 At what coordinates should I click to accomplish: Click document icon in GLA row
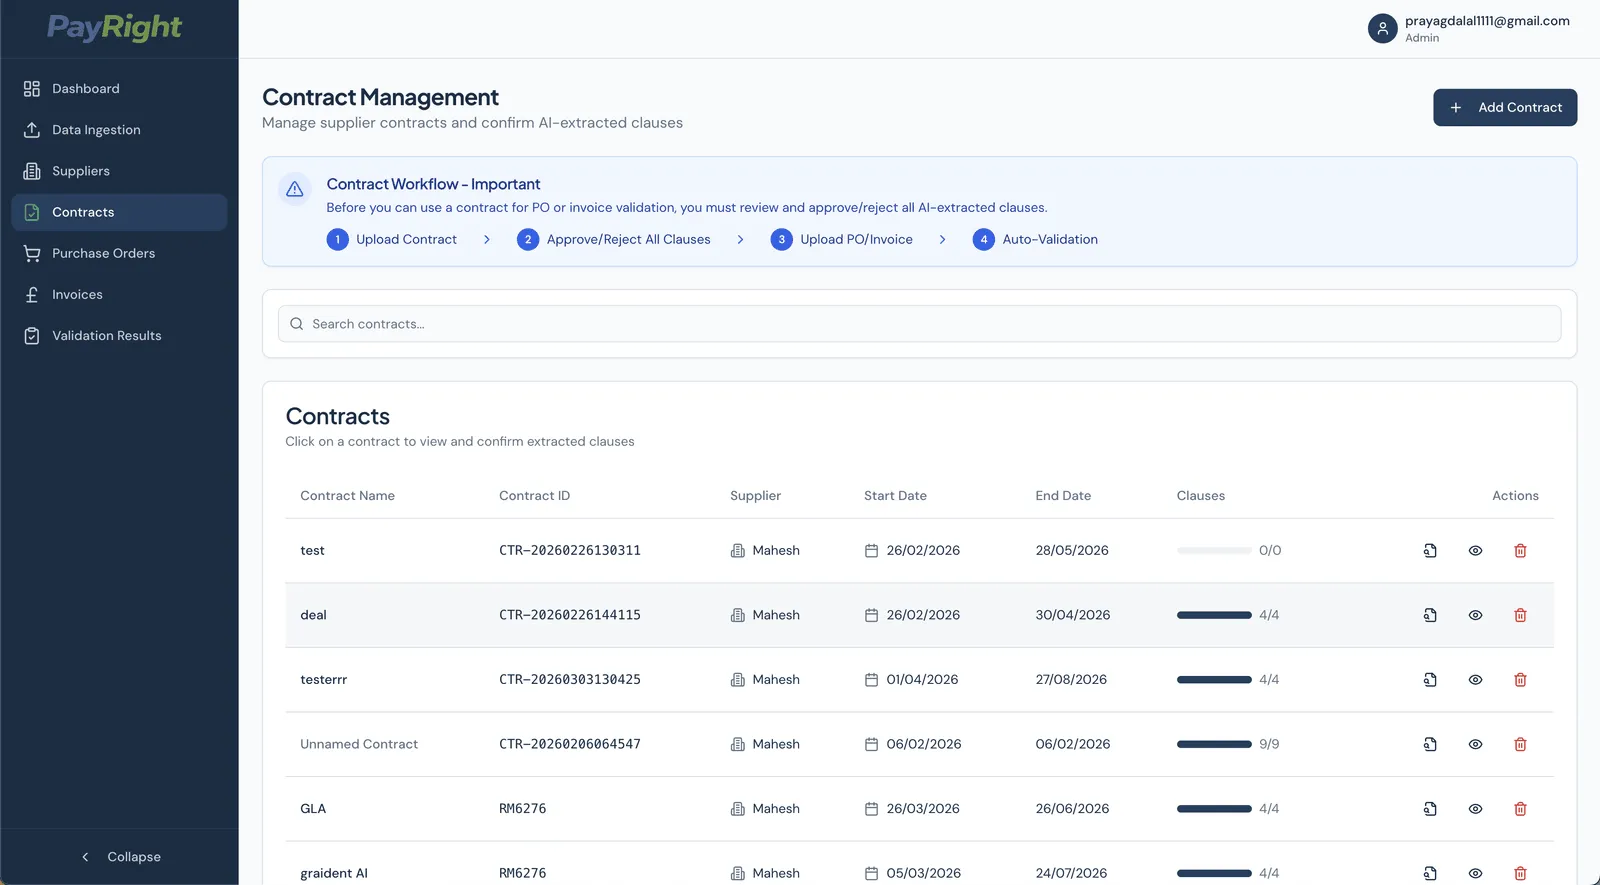tap(1430, 809)
